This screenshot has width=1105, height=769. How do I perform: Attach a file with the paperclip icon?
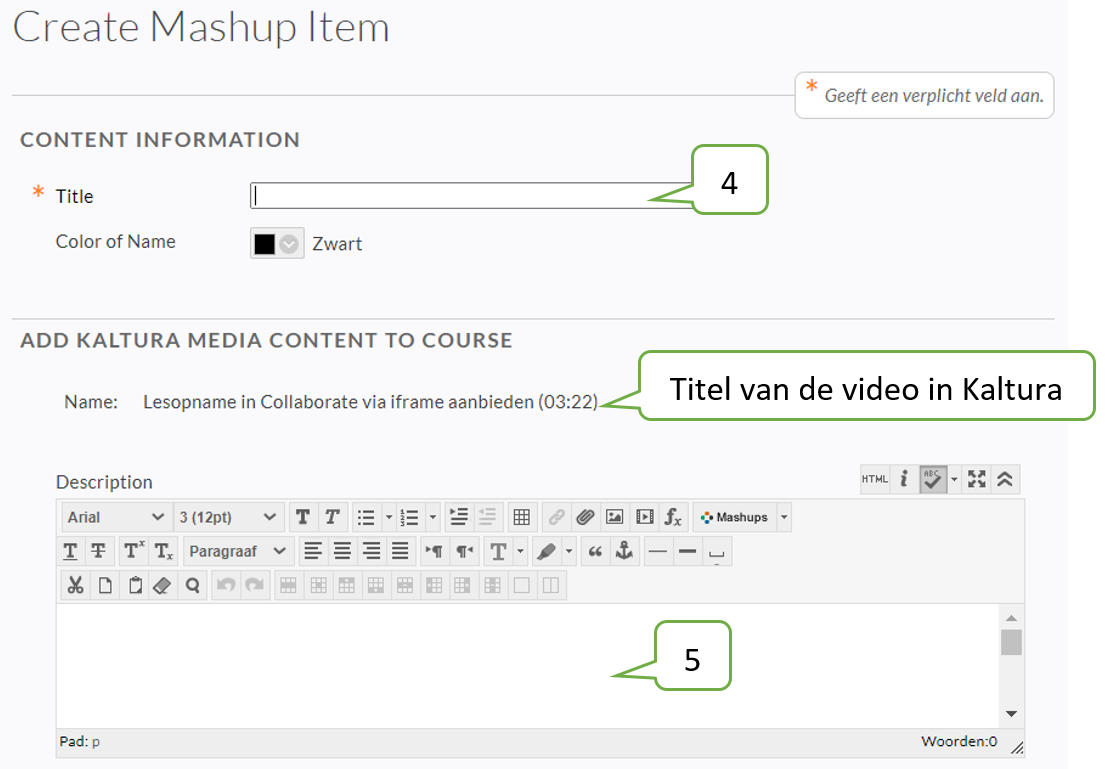[585, 517]
